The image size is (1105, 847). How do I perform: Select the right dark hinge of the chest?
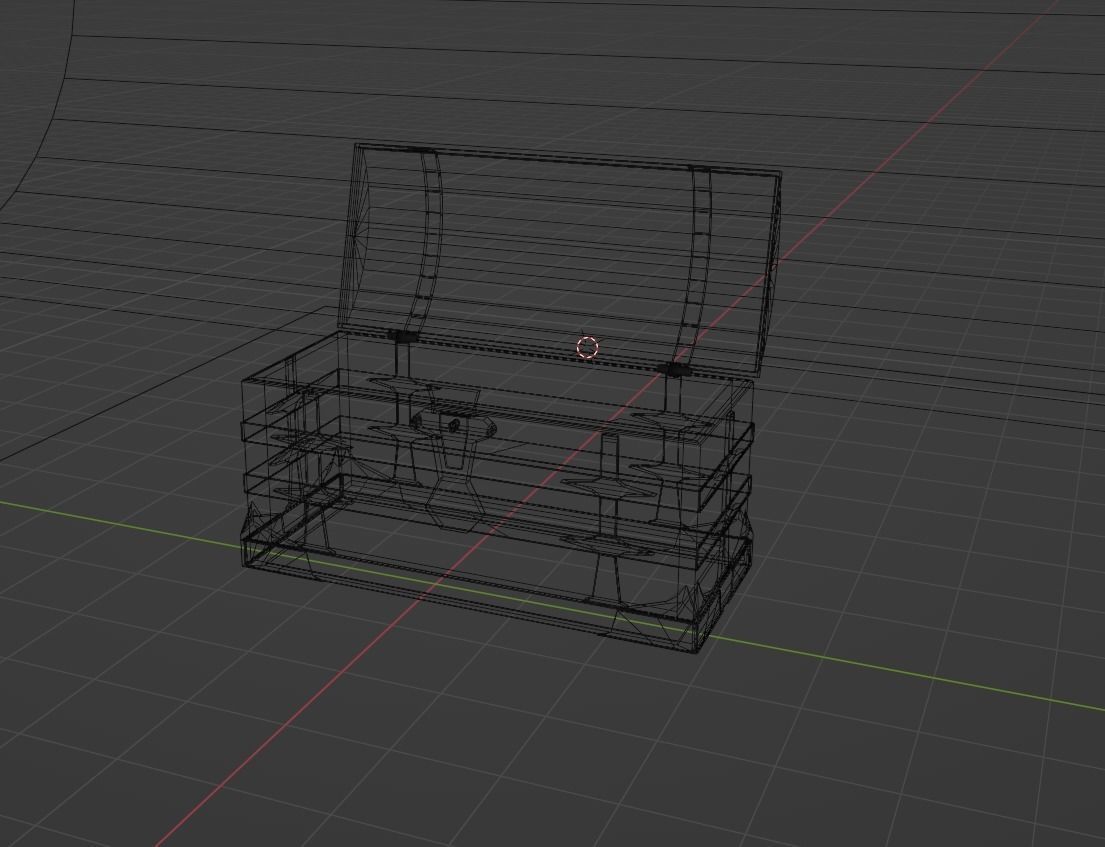[674, 369]
